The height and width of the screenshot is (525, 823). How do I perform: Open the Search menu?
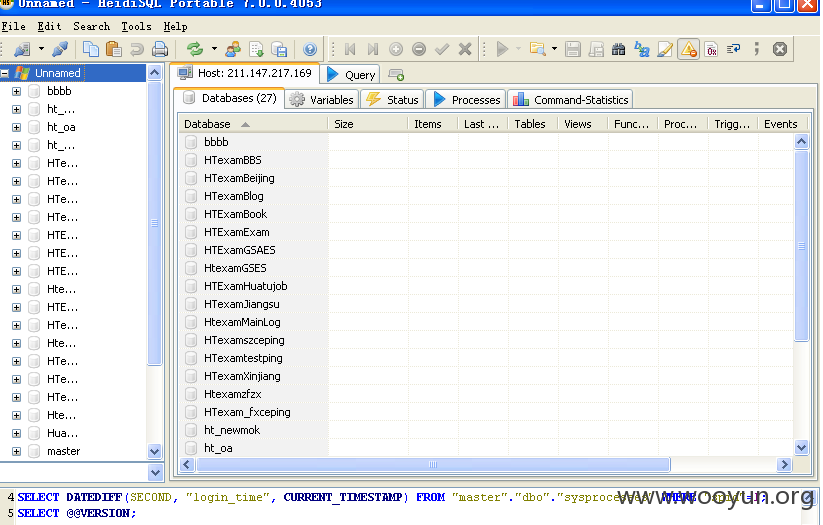pyautogui.click(x=91, y=26)
